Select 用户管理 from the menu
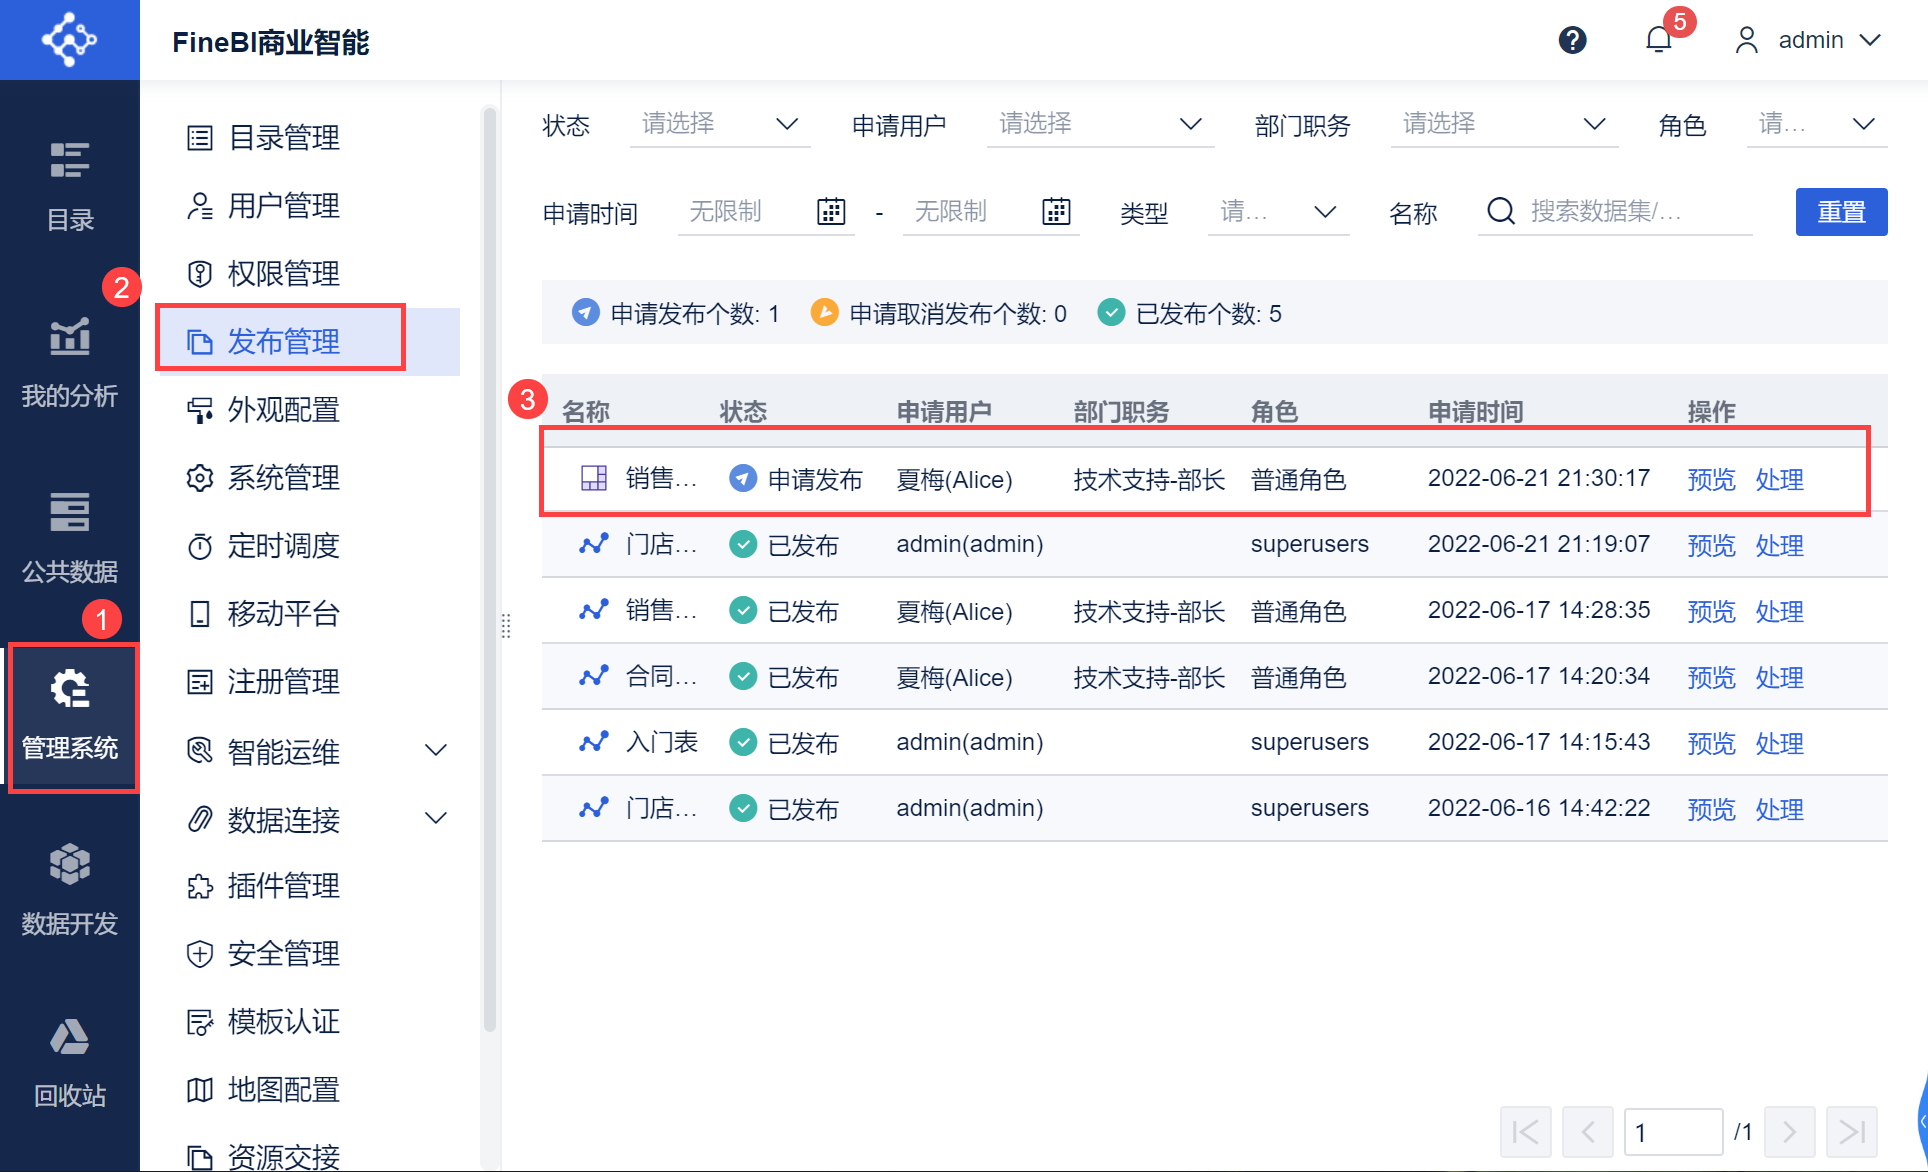This screenshot has height=1172, width=1928. [x=284, y=206]
